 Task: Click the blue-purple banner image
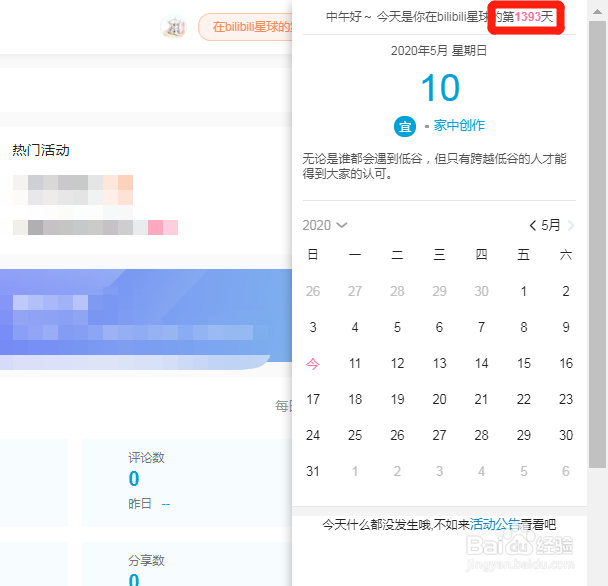coord(146,320)
